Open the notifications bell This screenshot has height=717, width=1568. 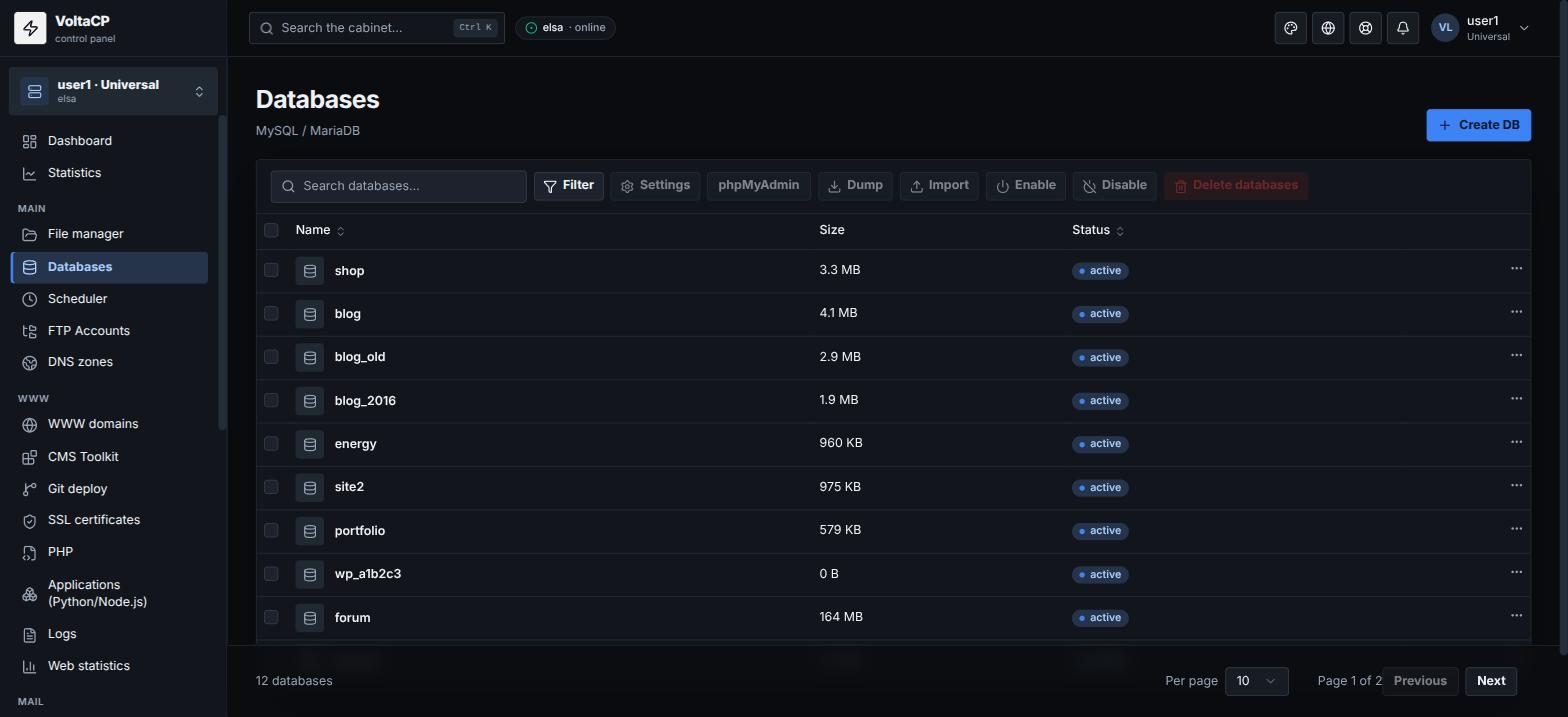point(1403,28)
